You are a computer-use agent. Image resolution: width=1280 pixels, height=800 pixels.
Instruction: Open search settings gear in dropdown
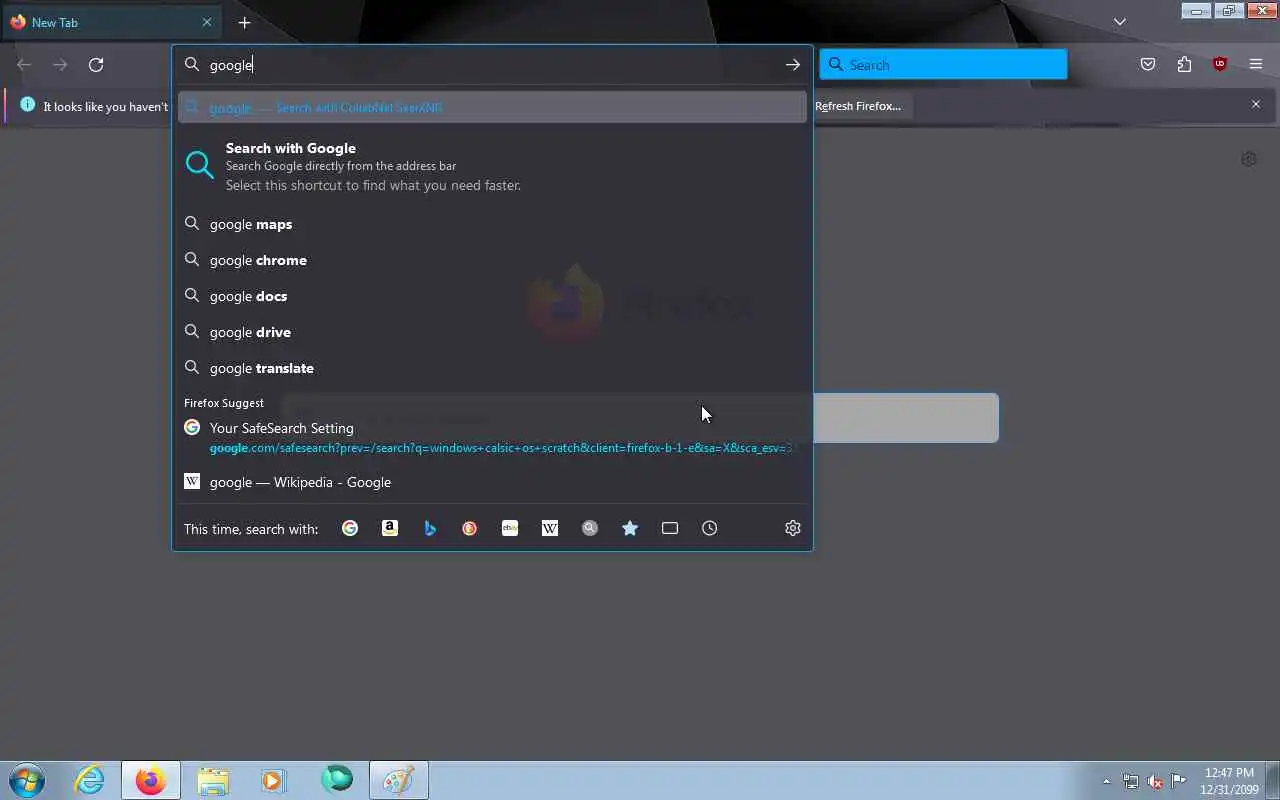(x=793, y=528)
